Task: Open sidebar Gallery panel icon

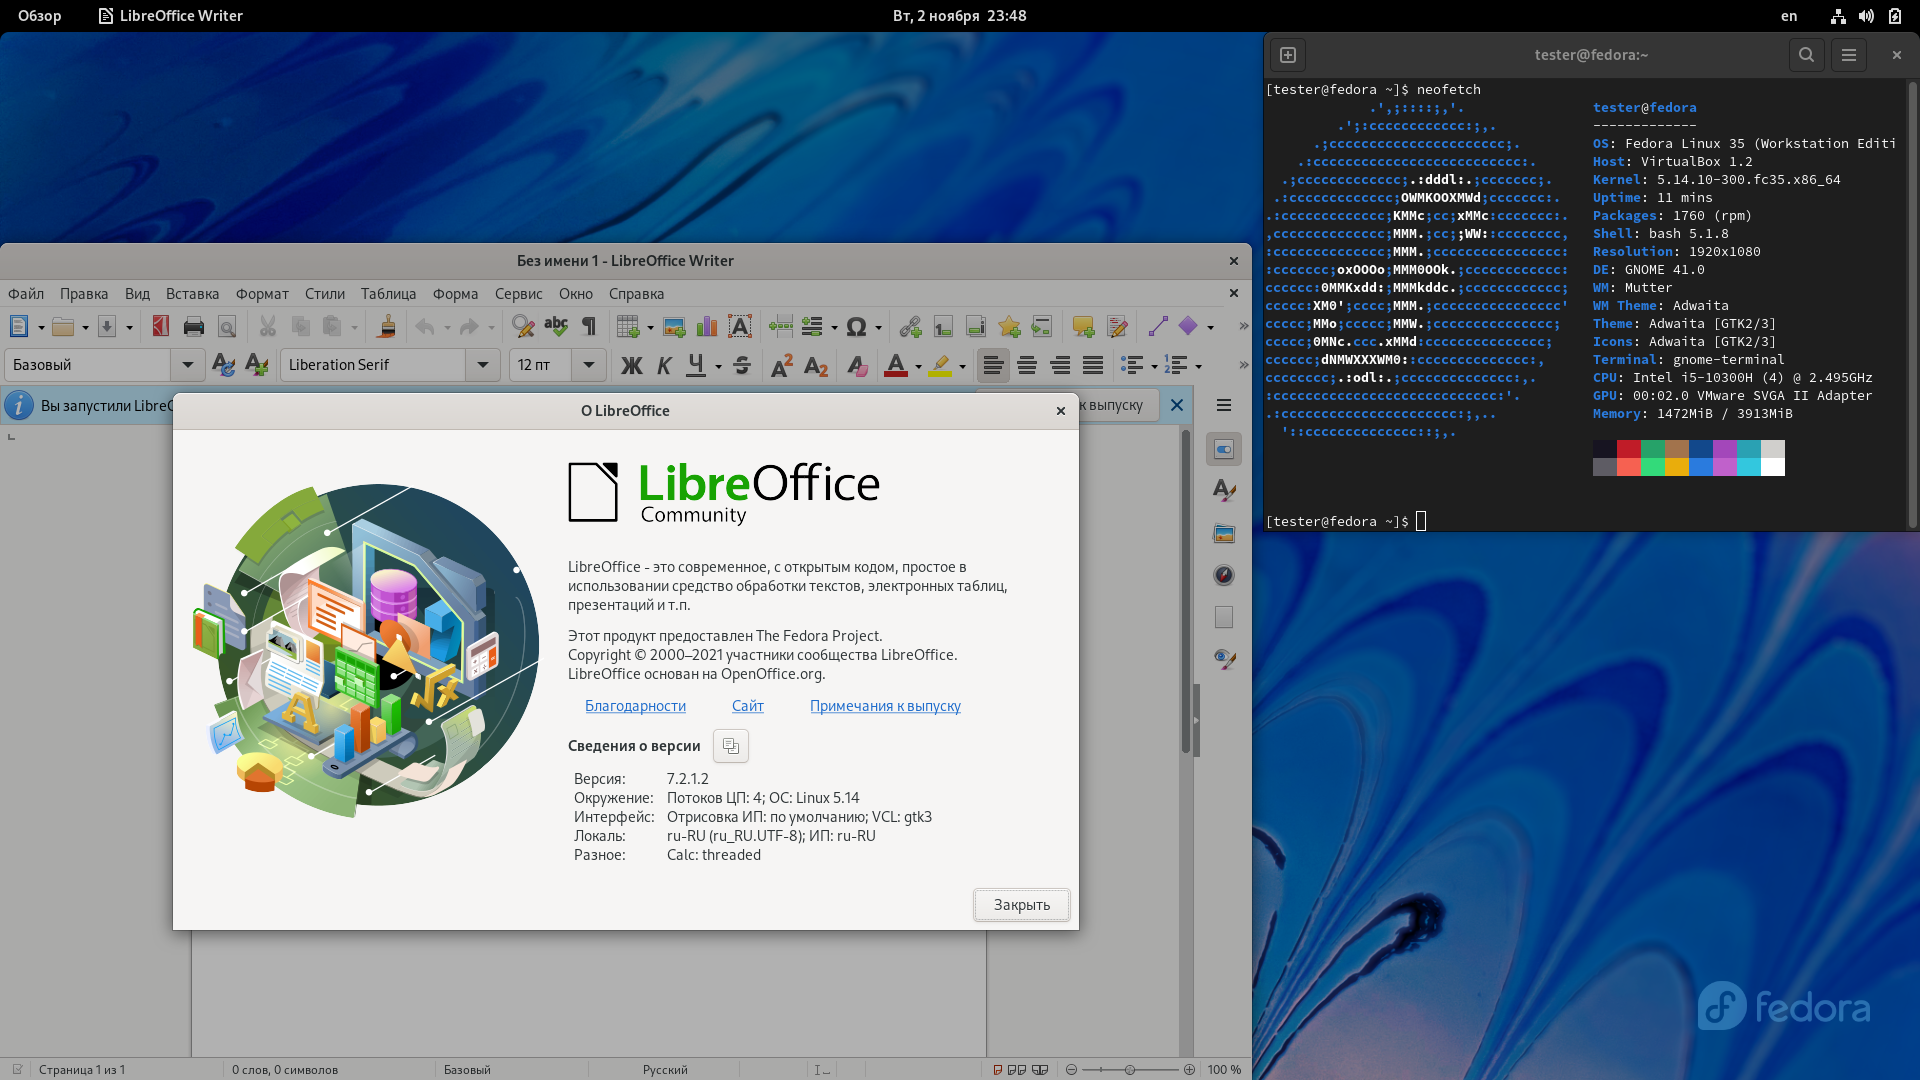Action: (x=1224, y=533)
